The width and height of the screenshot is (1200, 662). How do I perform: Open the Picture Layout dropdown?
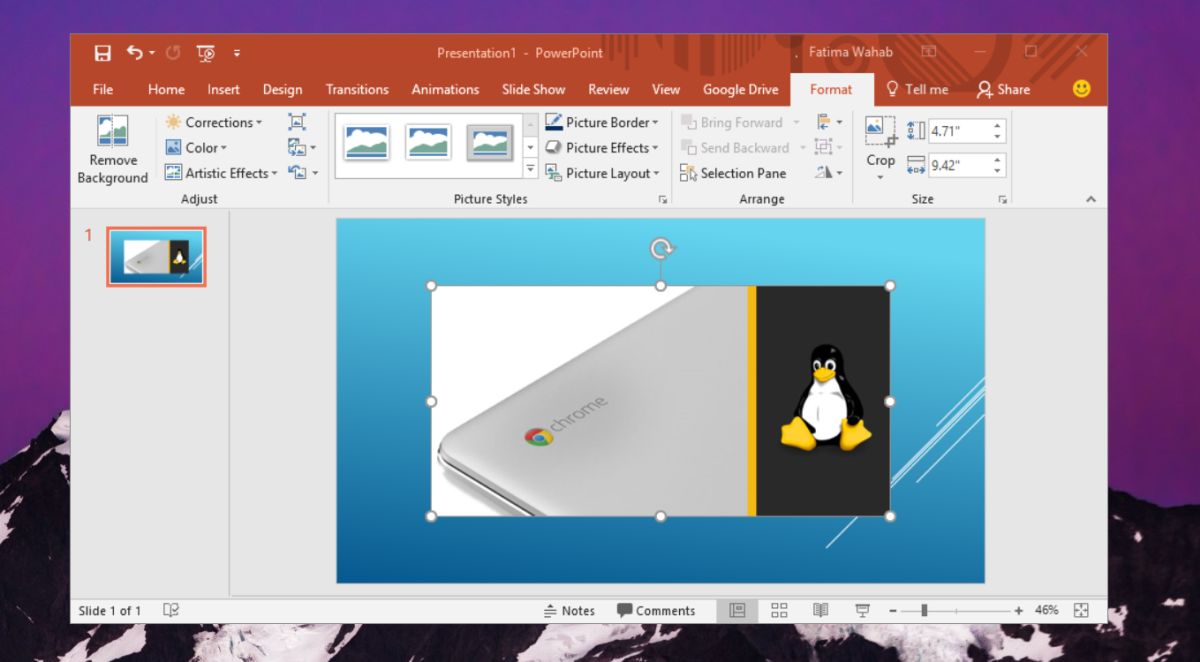[602, 173]
